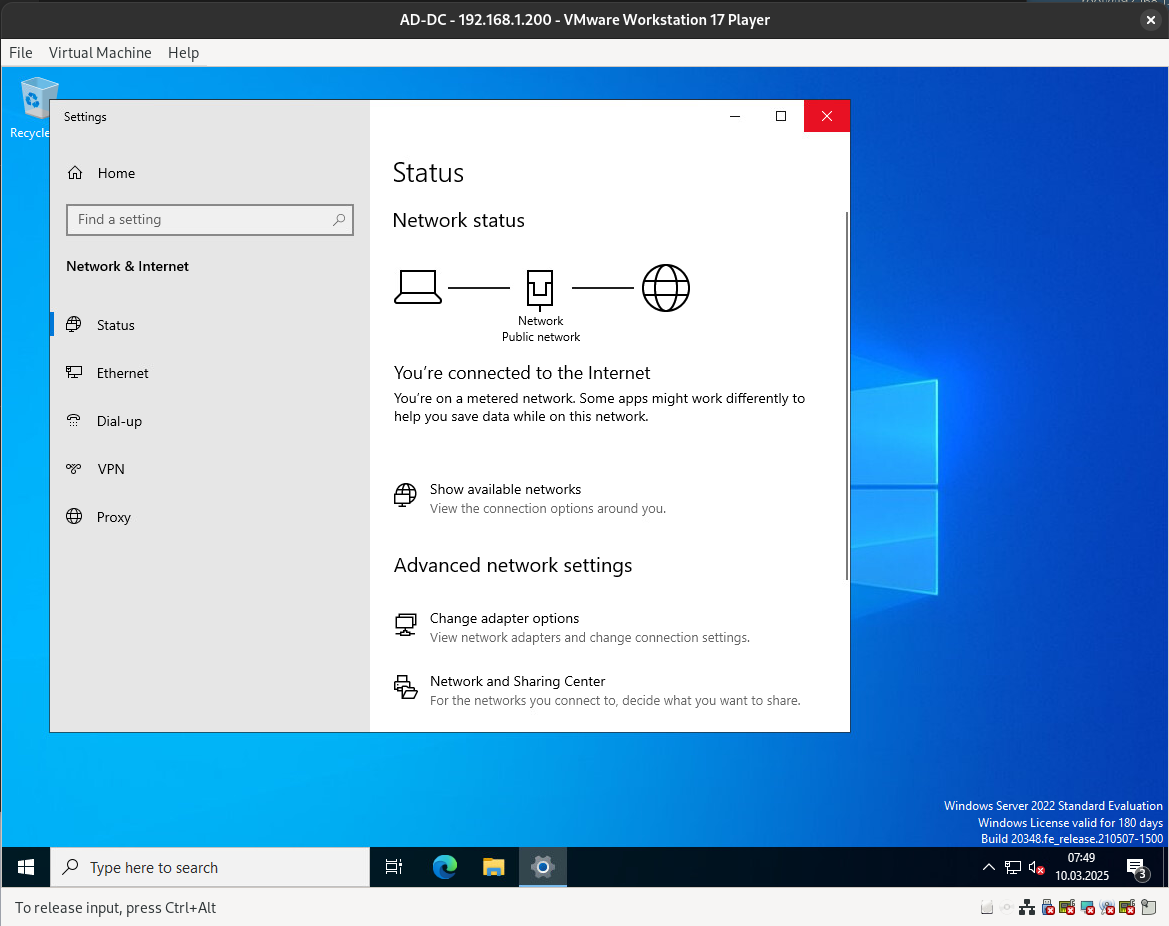Open Network and Sharing Center
This screenshot has width=1169, height=926.
pos(517,681)
